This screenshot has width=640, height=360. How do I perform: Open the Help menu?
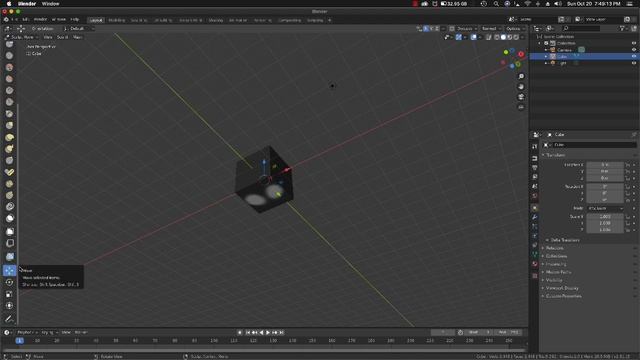pyautogui.click(x=74, y=20)
